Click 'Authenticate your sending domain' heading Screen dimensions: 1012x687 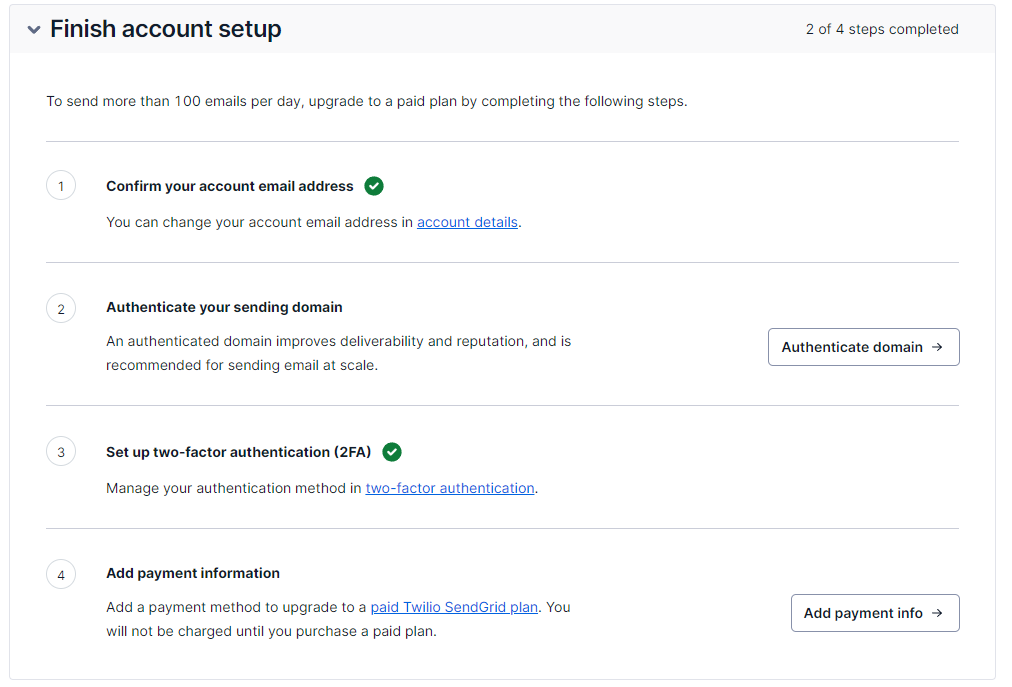[224, 307]
